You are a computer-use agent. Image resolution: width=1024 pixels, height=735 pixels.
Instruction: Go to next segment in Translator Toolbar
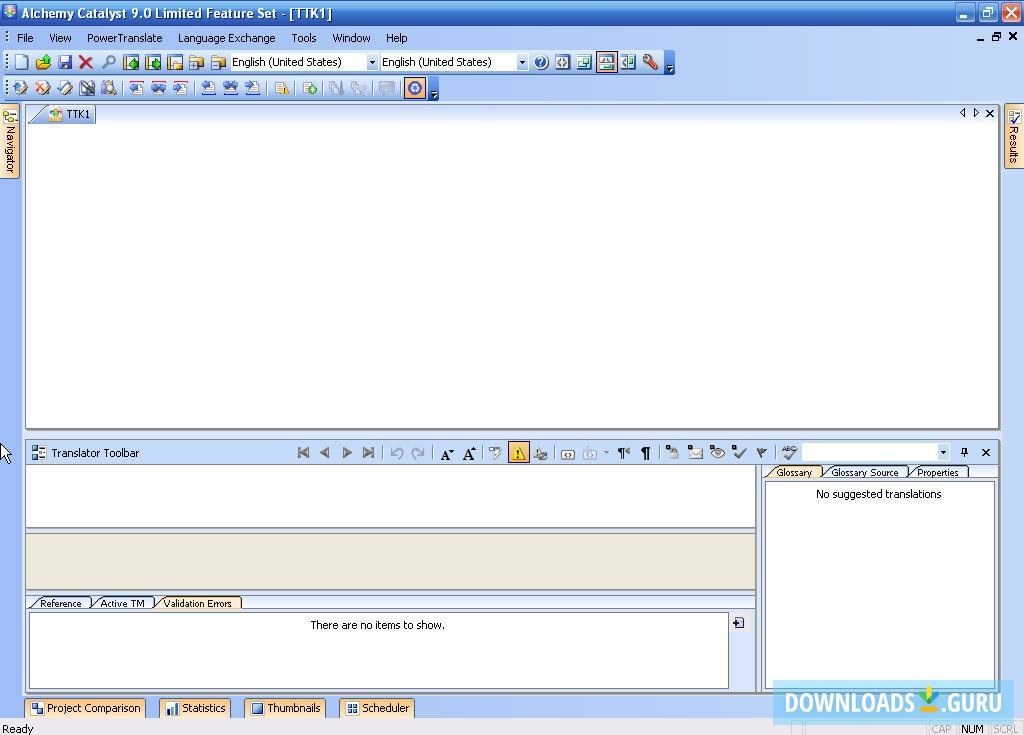click(347, 453)
